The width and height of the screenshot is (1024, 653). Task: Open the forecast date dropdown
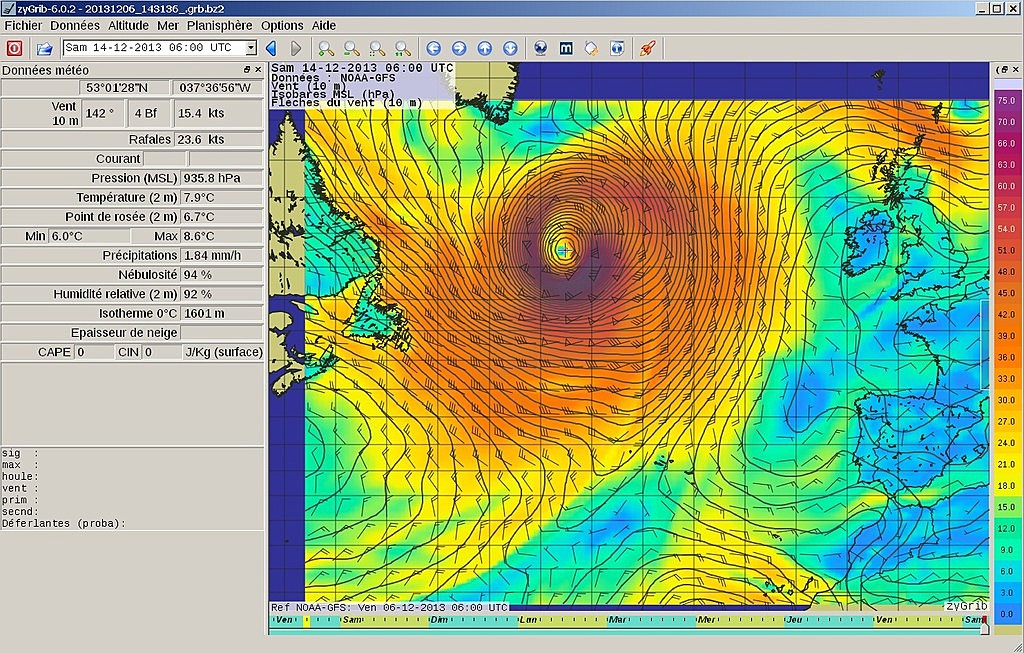tap(251, 48)
